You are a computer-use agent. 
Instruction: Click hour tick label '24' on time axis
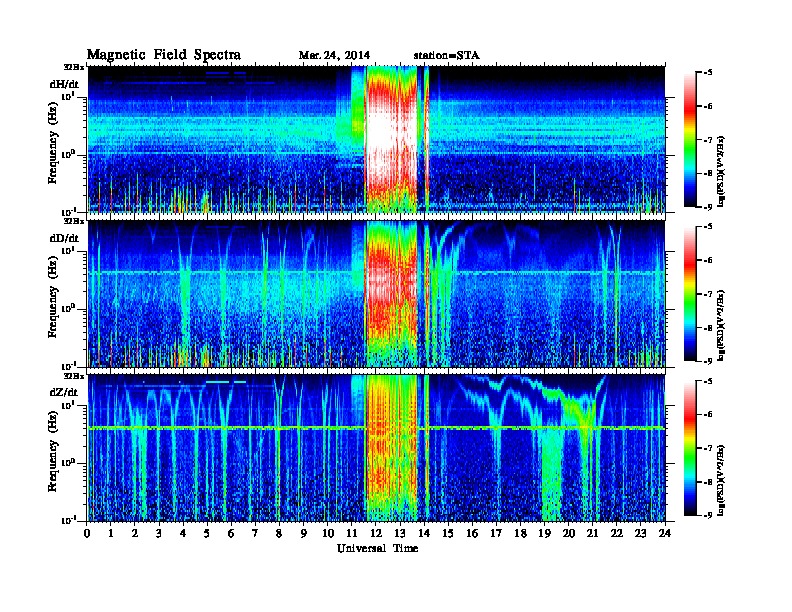click(665, 533)
